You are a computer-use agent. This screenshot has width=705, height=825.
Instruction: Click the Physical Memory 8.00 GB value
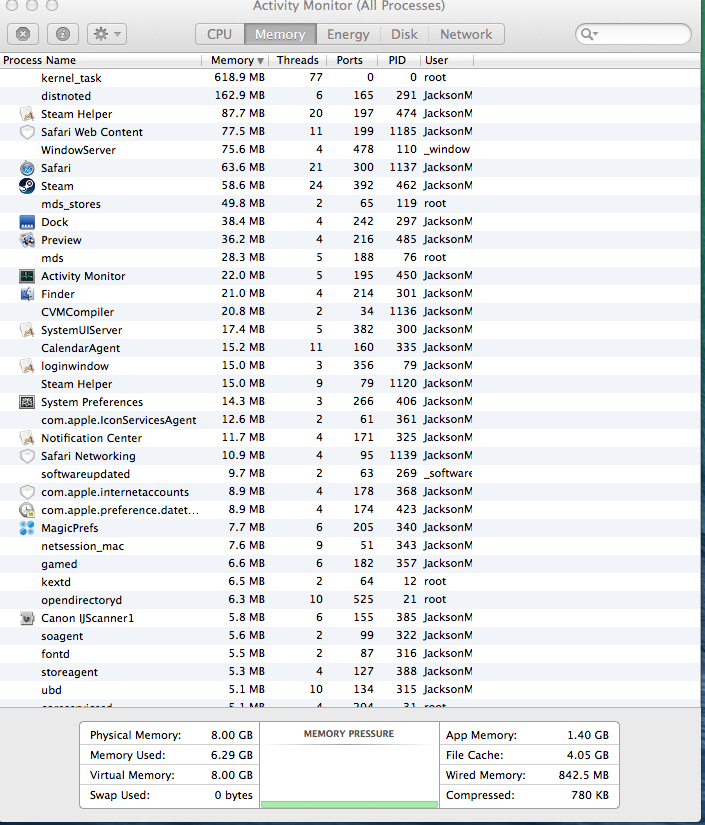[x=232, y=735]
